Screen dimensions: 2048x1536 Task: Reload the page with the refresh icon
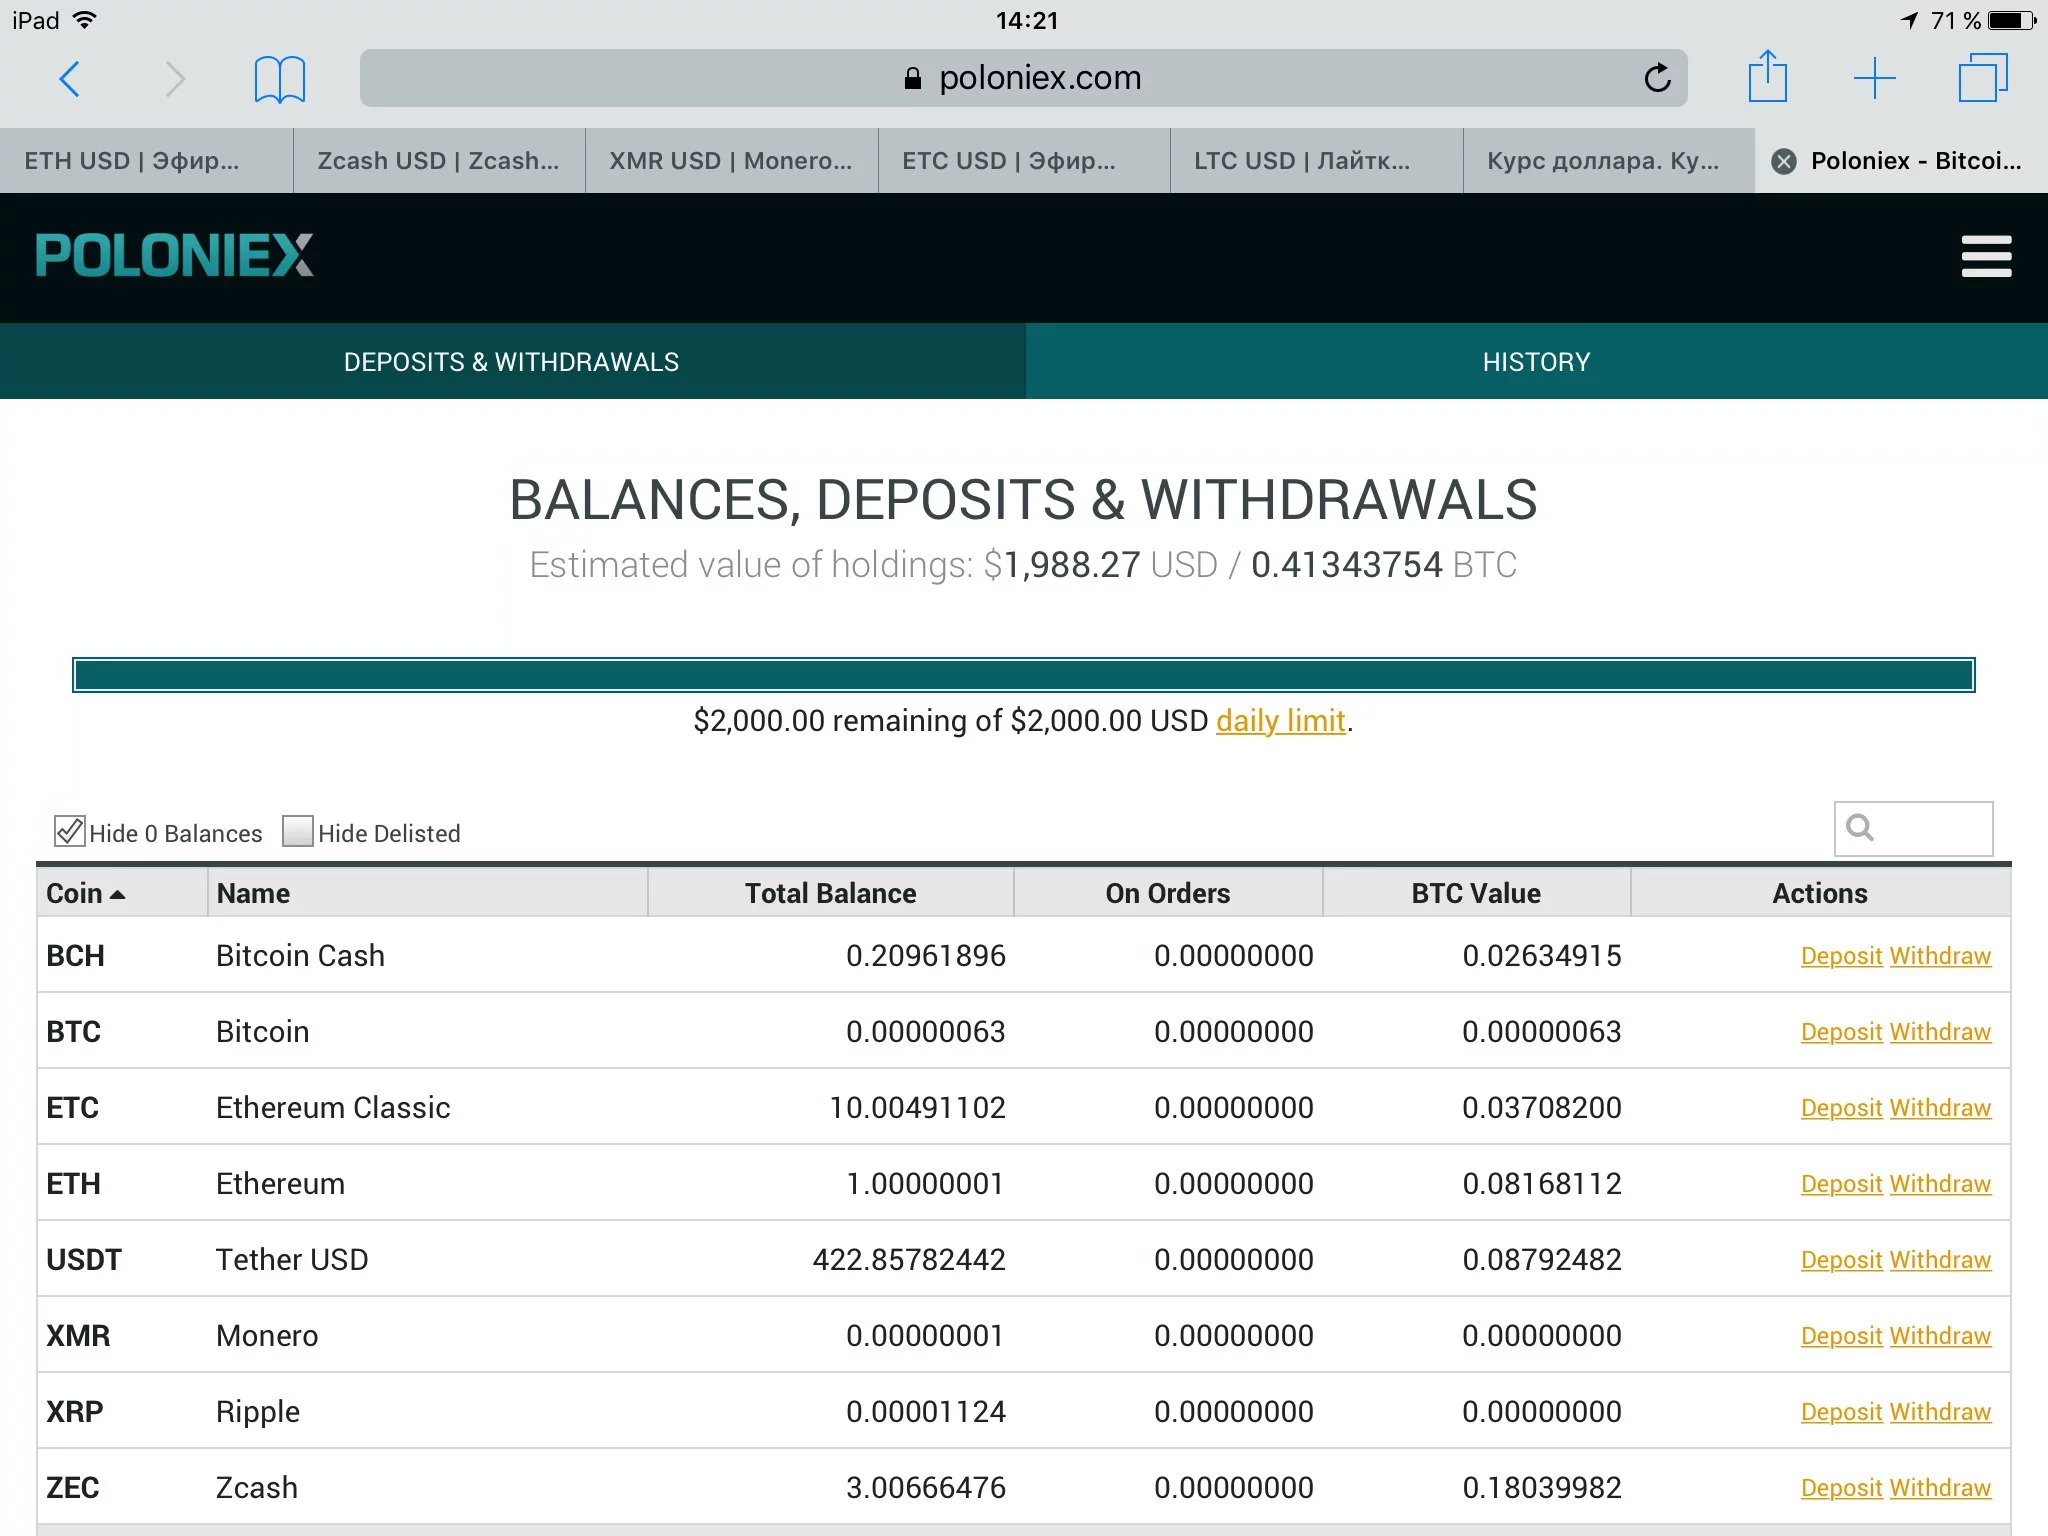click(x=1657, y=77)
